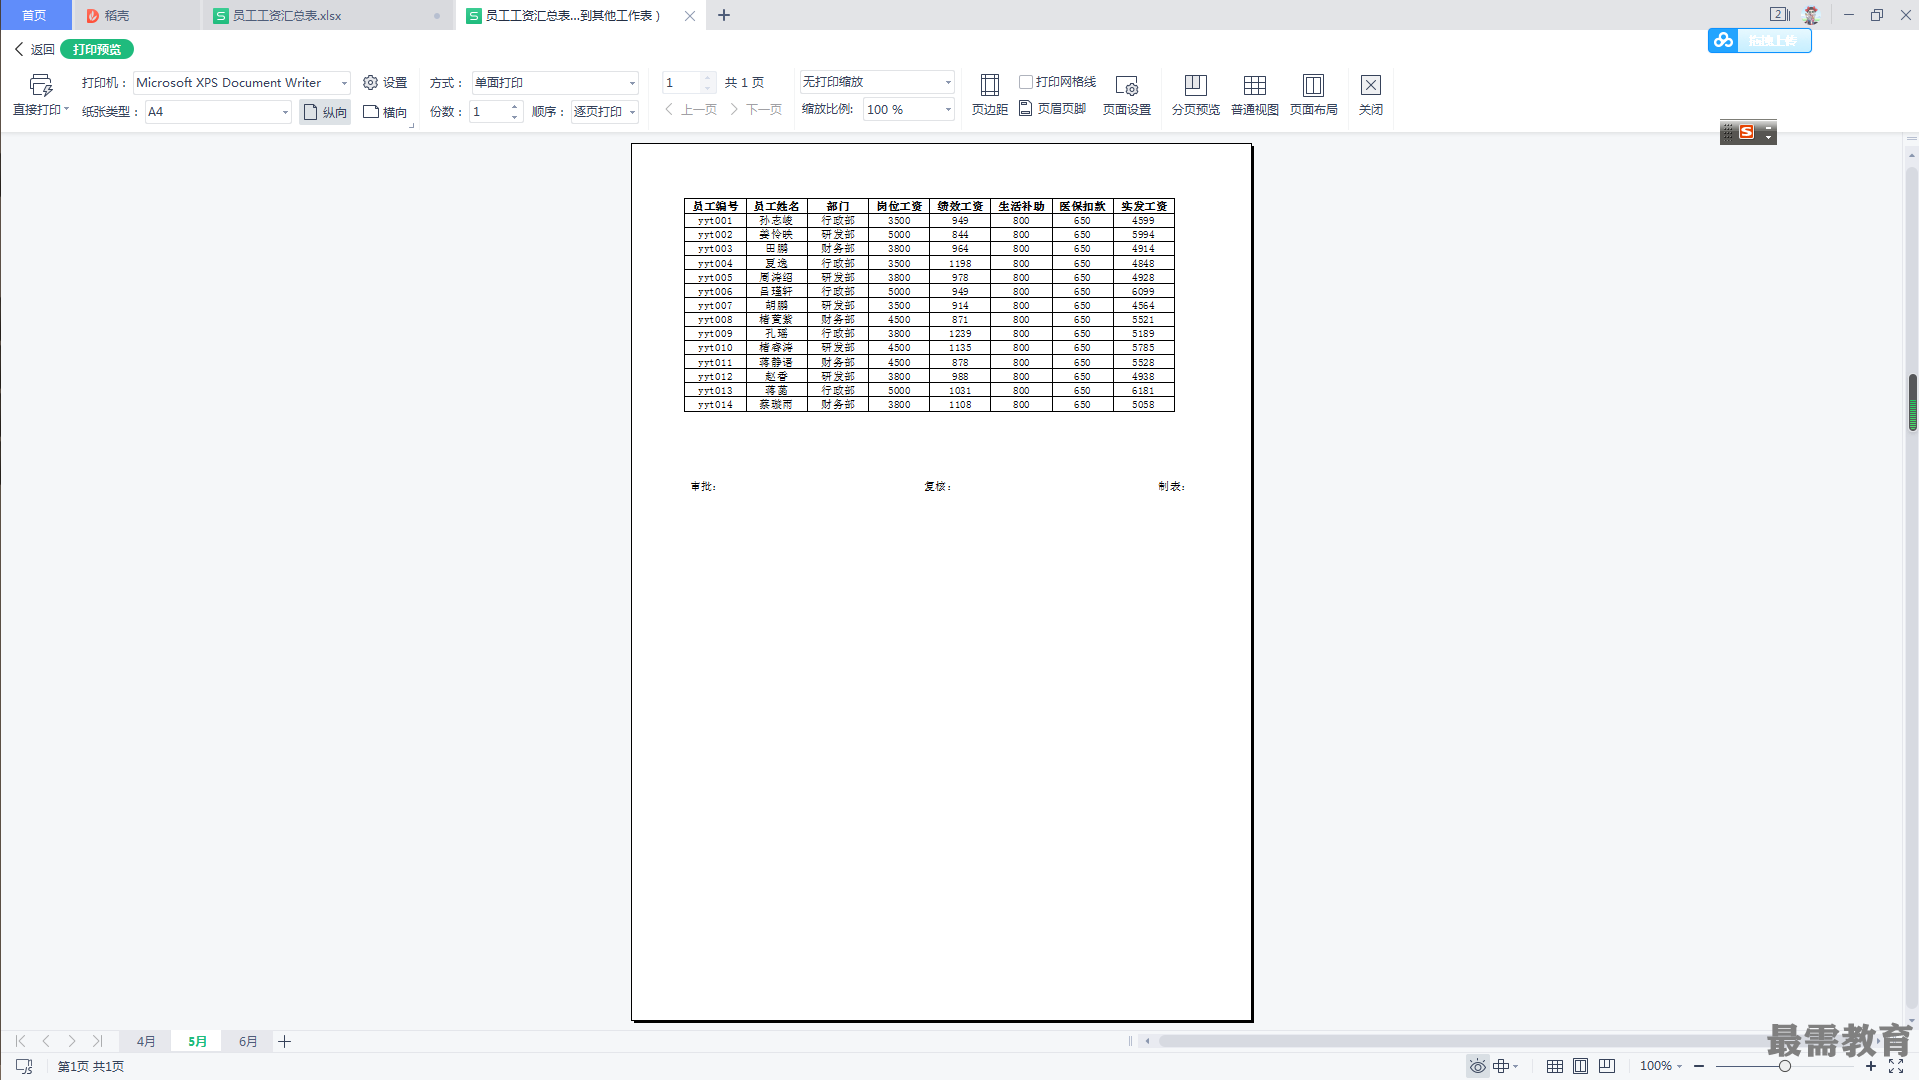This screenshot has height=1080, width=1919.
Task: Click the zoom out minus icon
Action: [1699, 1066]
